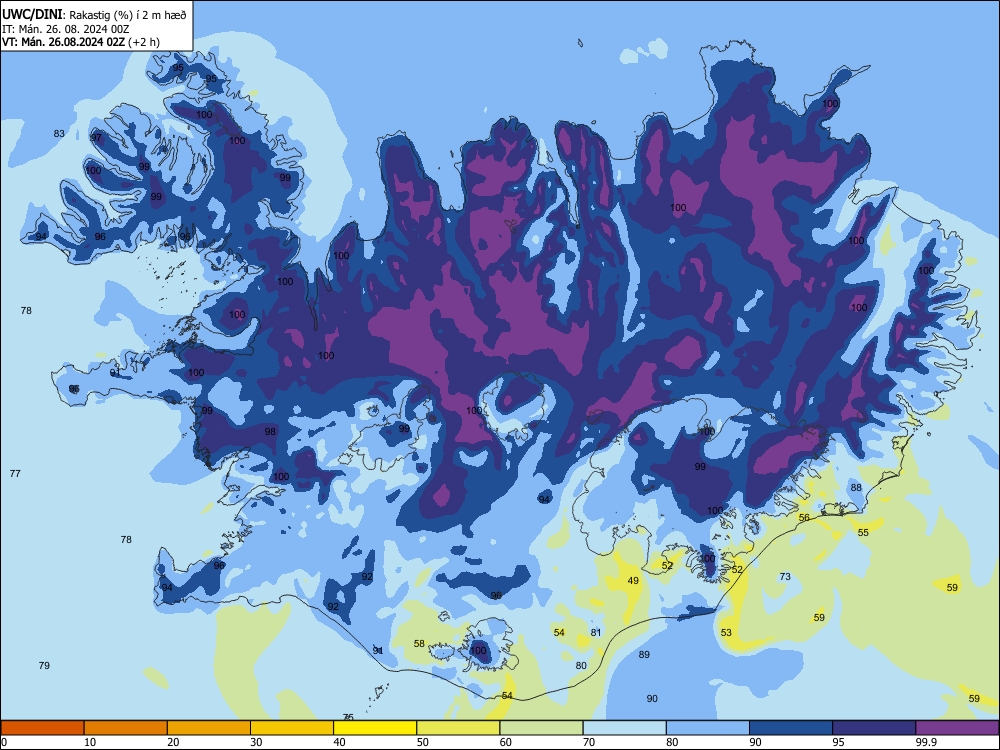Click the humidity value '55' on the map

[x=864, y=533]
